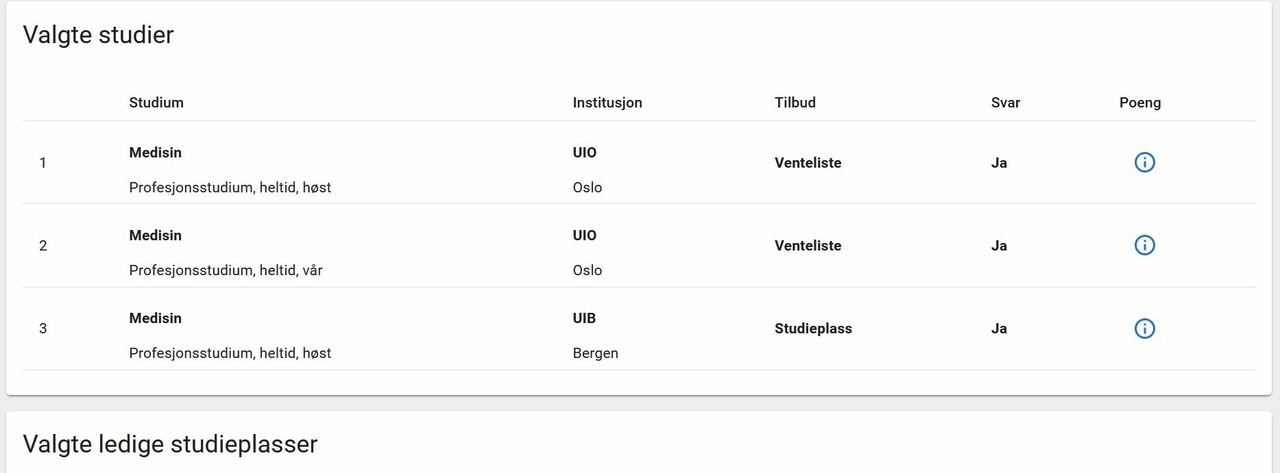This screenshot has height=473, width=1280.
Task: Click the Ja answer for Bergen row
Action: point(998,328)
